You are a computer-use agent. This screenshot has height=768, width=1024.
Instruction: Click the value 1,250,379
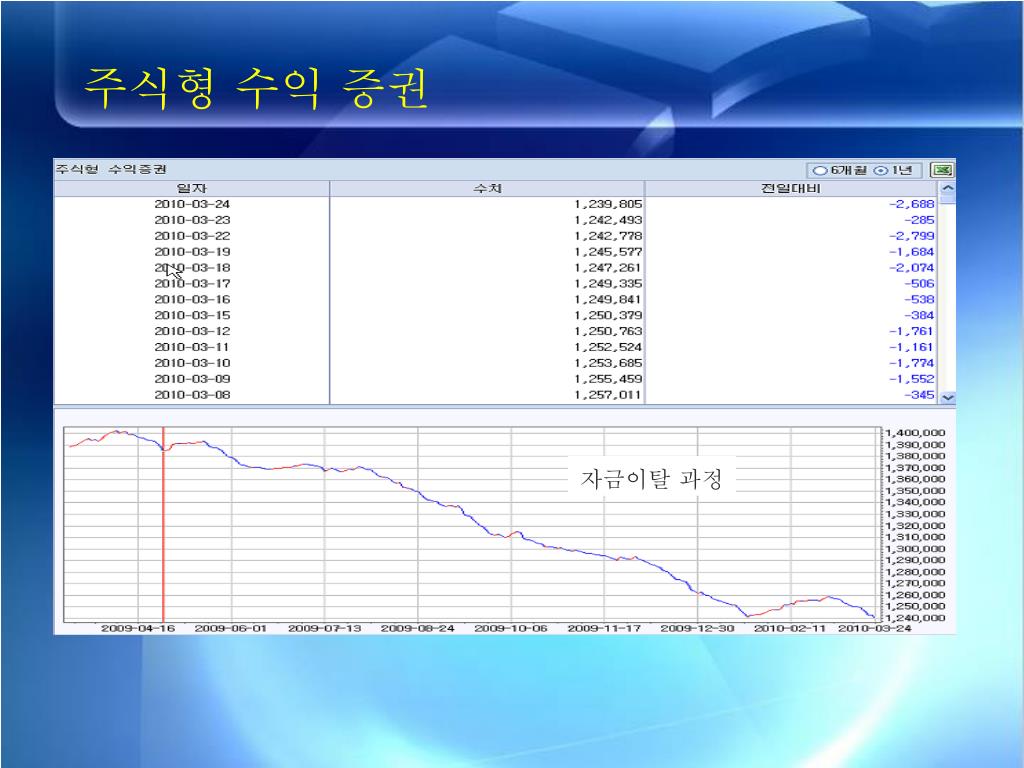(x=608, y=315)
